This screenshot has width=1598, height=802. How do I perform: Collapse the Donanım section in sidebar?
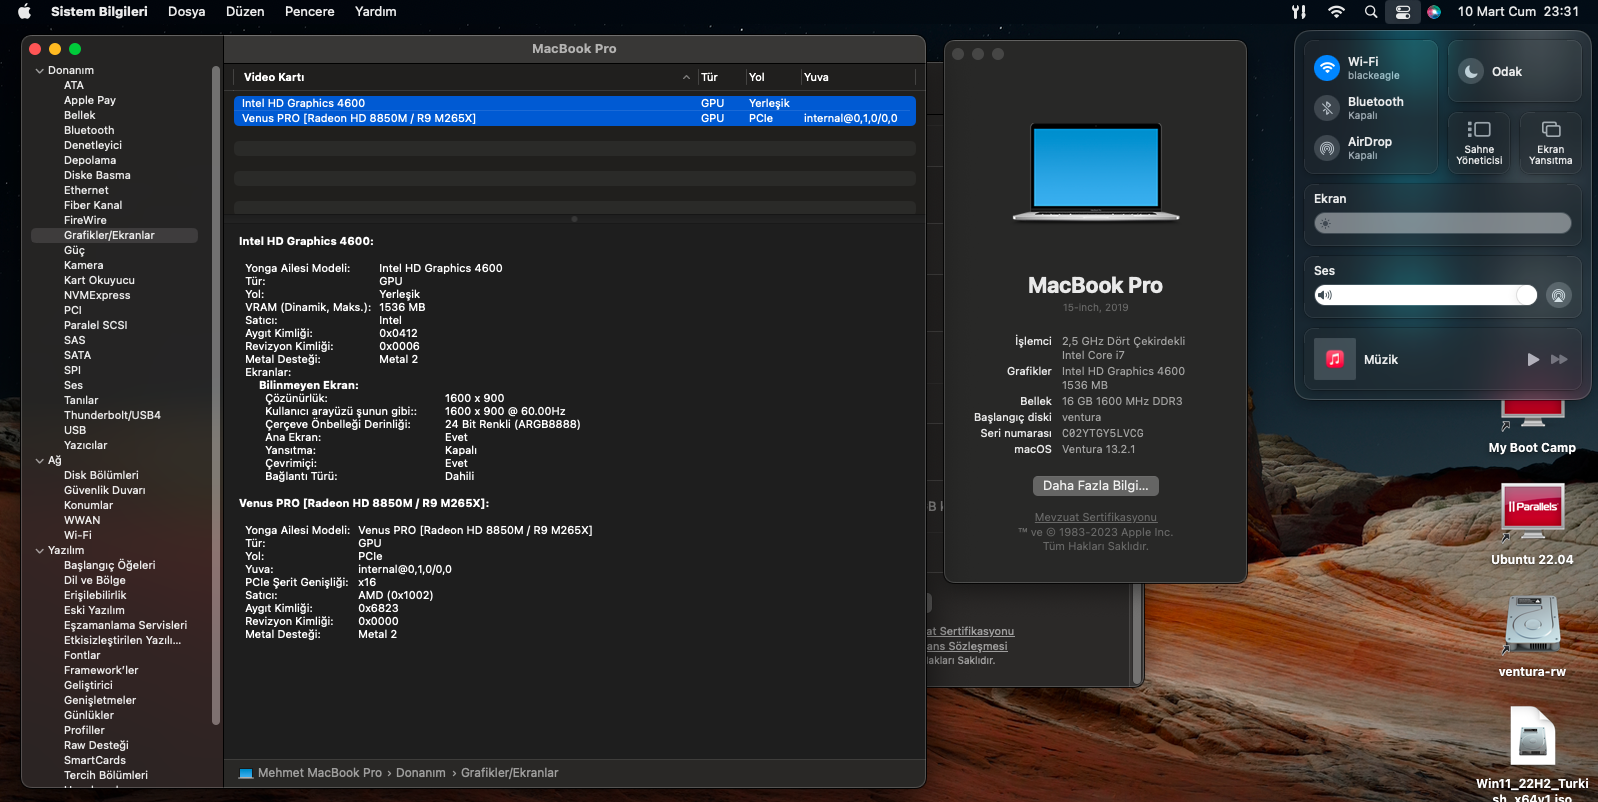[40, 71]
